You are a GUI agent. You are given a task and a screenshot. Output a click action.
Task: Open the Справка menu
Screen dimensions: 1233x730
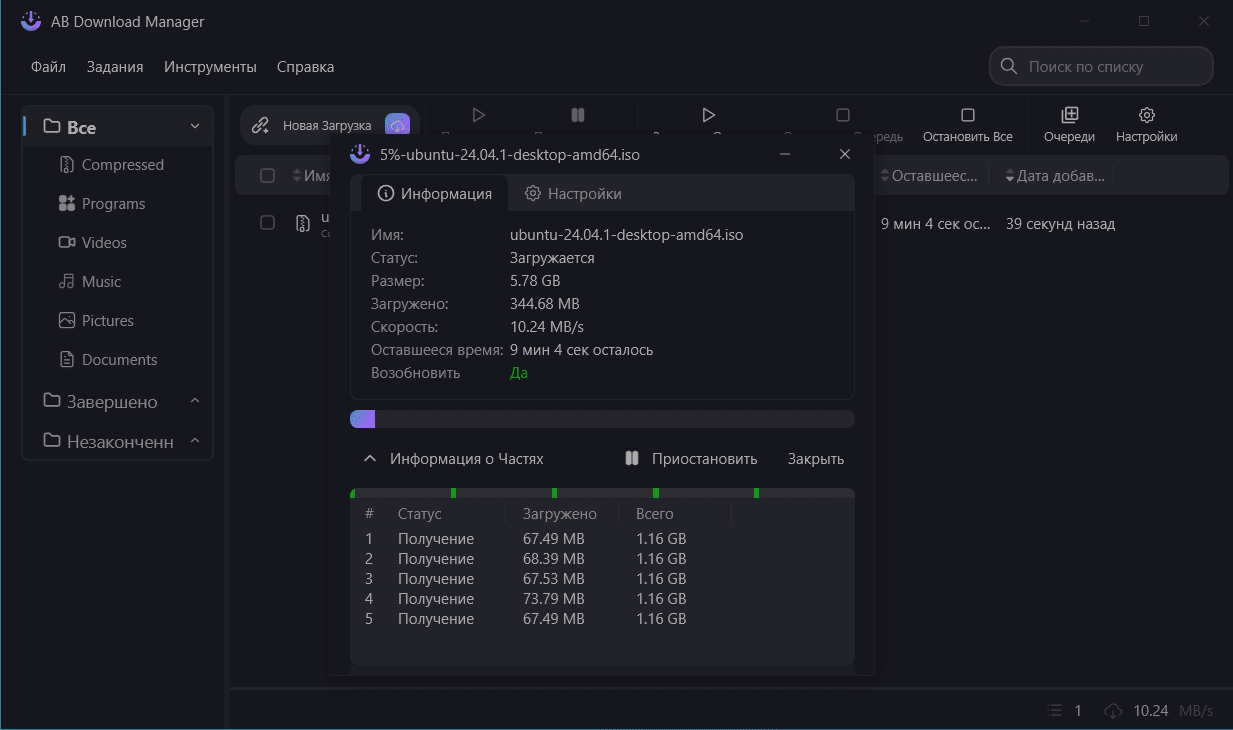305,67
